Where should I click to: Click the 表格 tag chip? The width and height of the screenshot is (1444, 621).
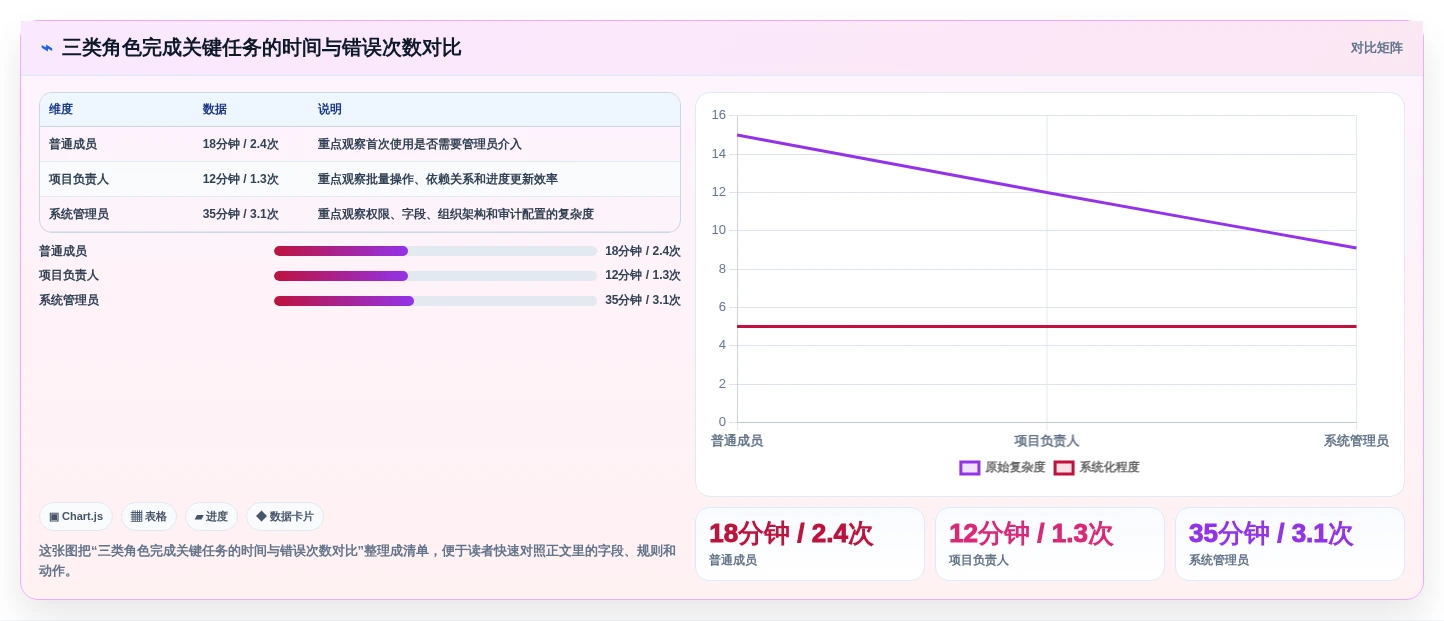[149, 516]
